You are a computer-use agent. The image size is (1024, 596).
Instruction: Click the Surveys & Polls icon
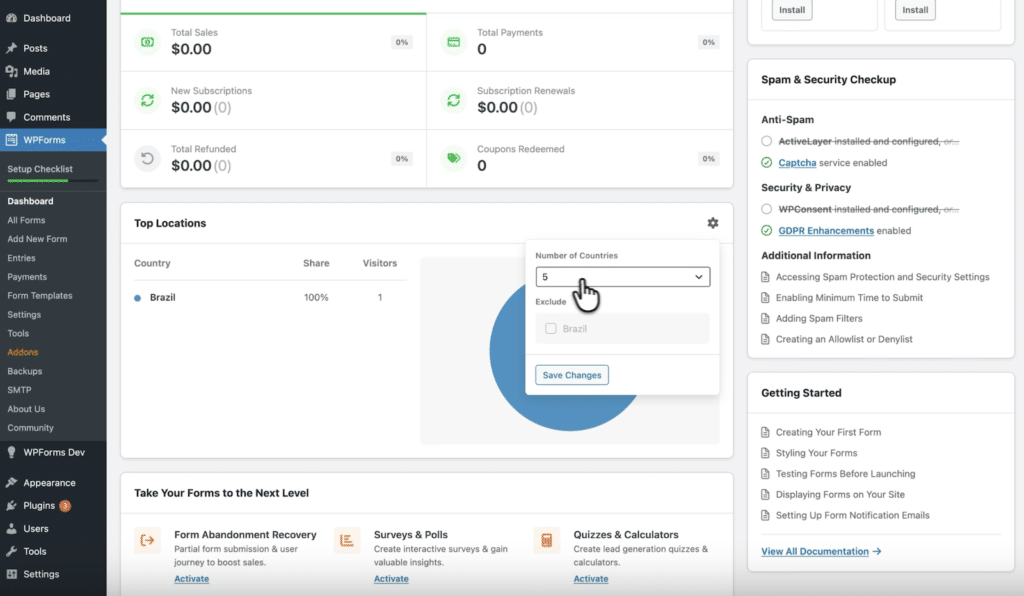tap(347, 541)
